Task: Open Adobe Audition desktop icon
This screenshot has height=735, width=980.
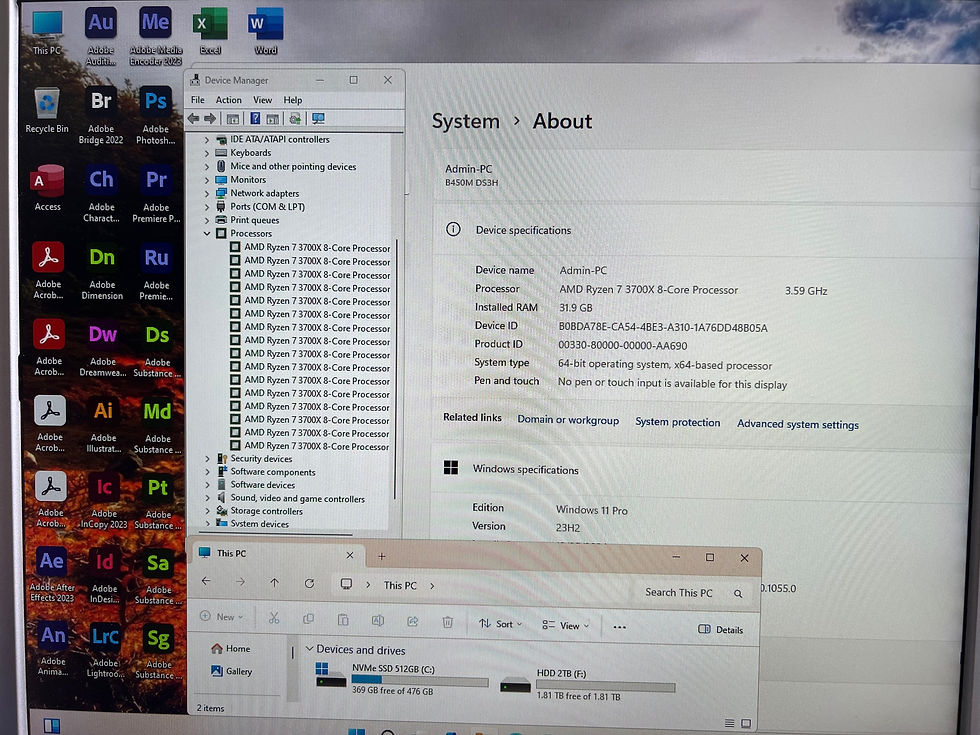Action: point(101,34)
